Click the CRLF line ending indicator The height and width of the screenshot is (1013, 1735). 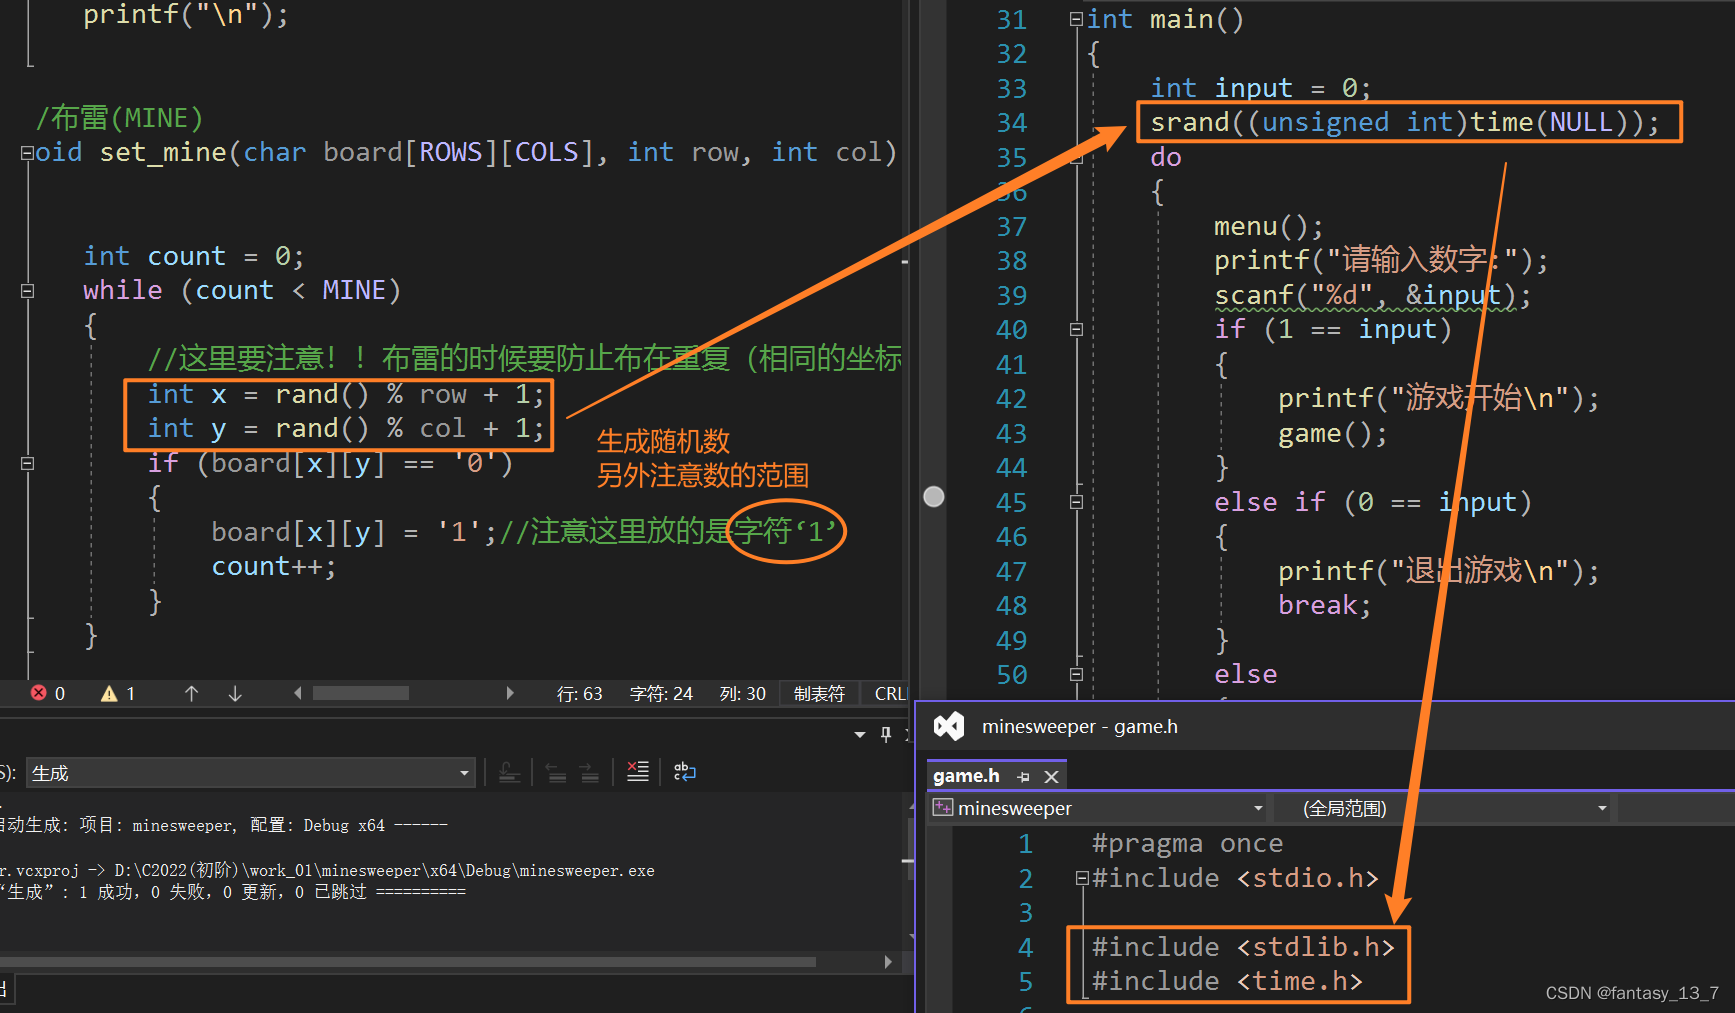[890, 693]
